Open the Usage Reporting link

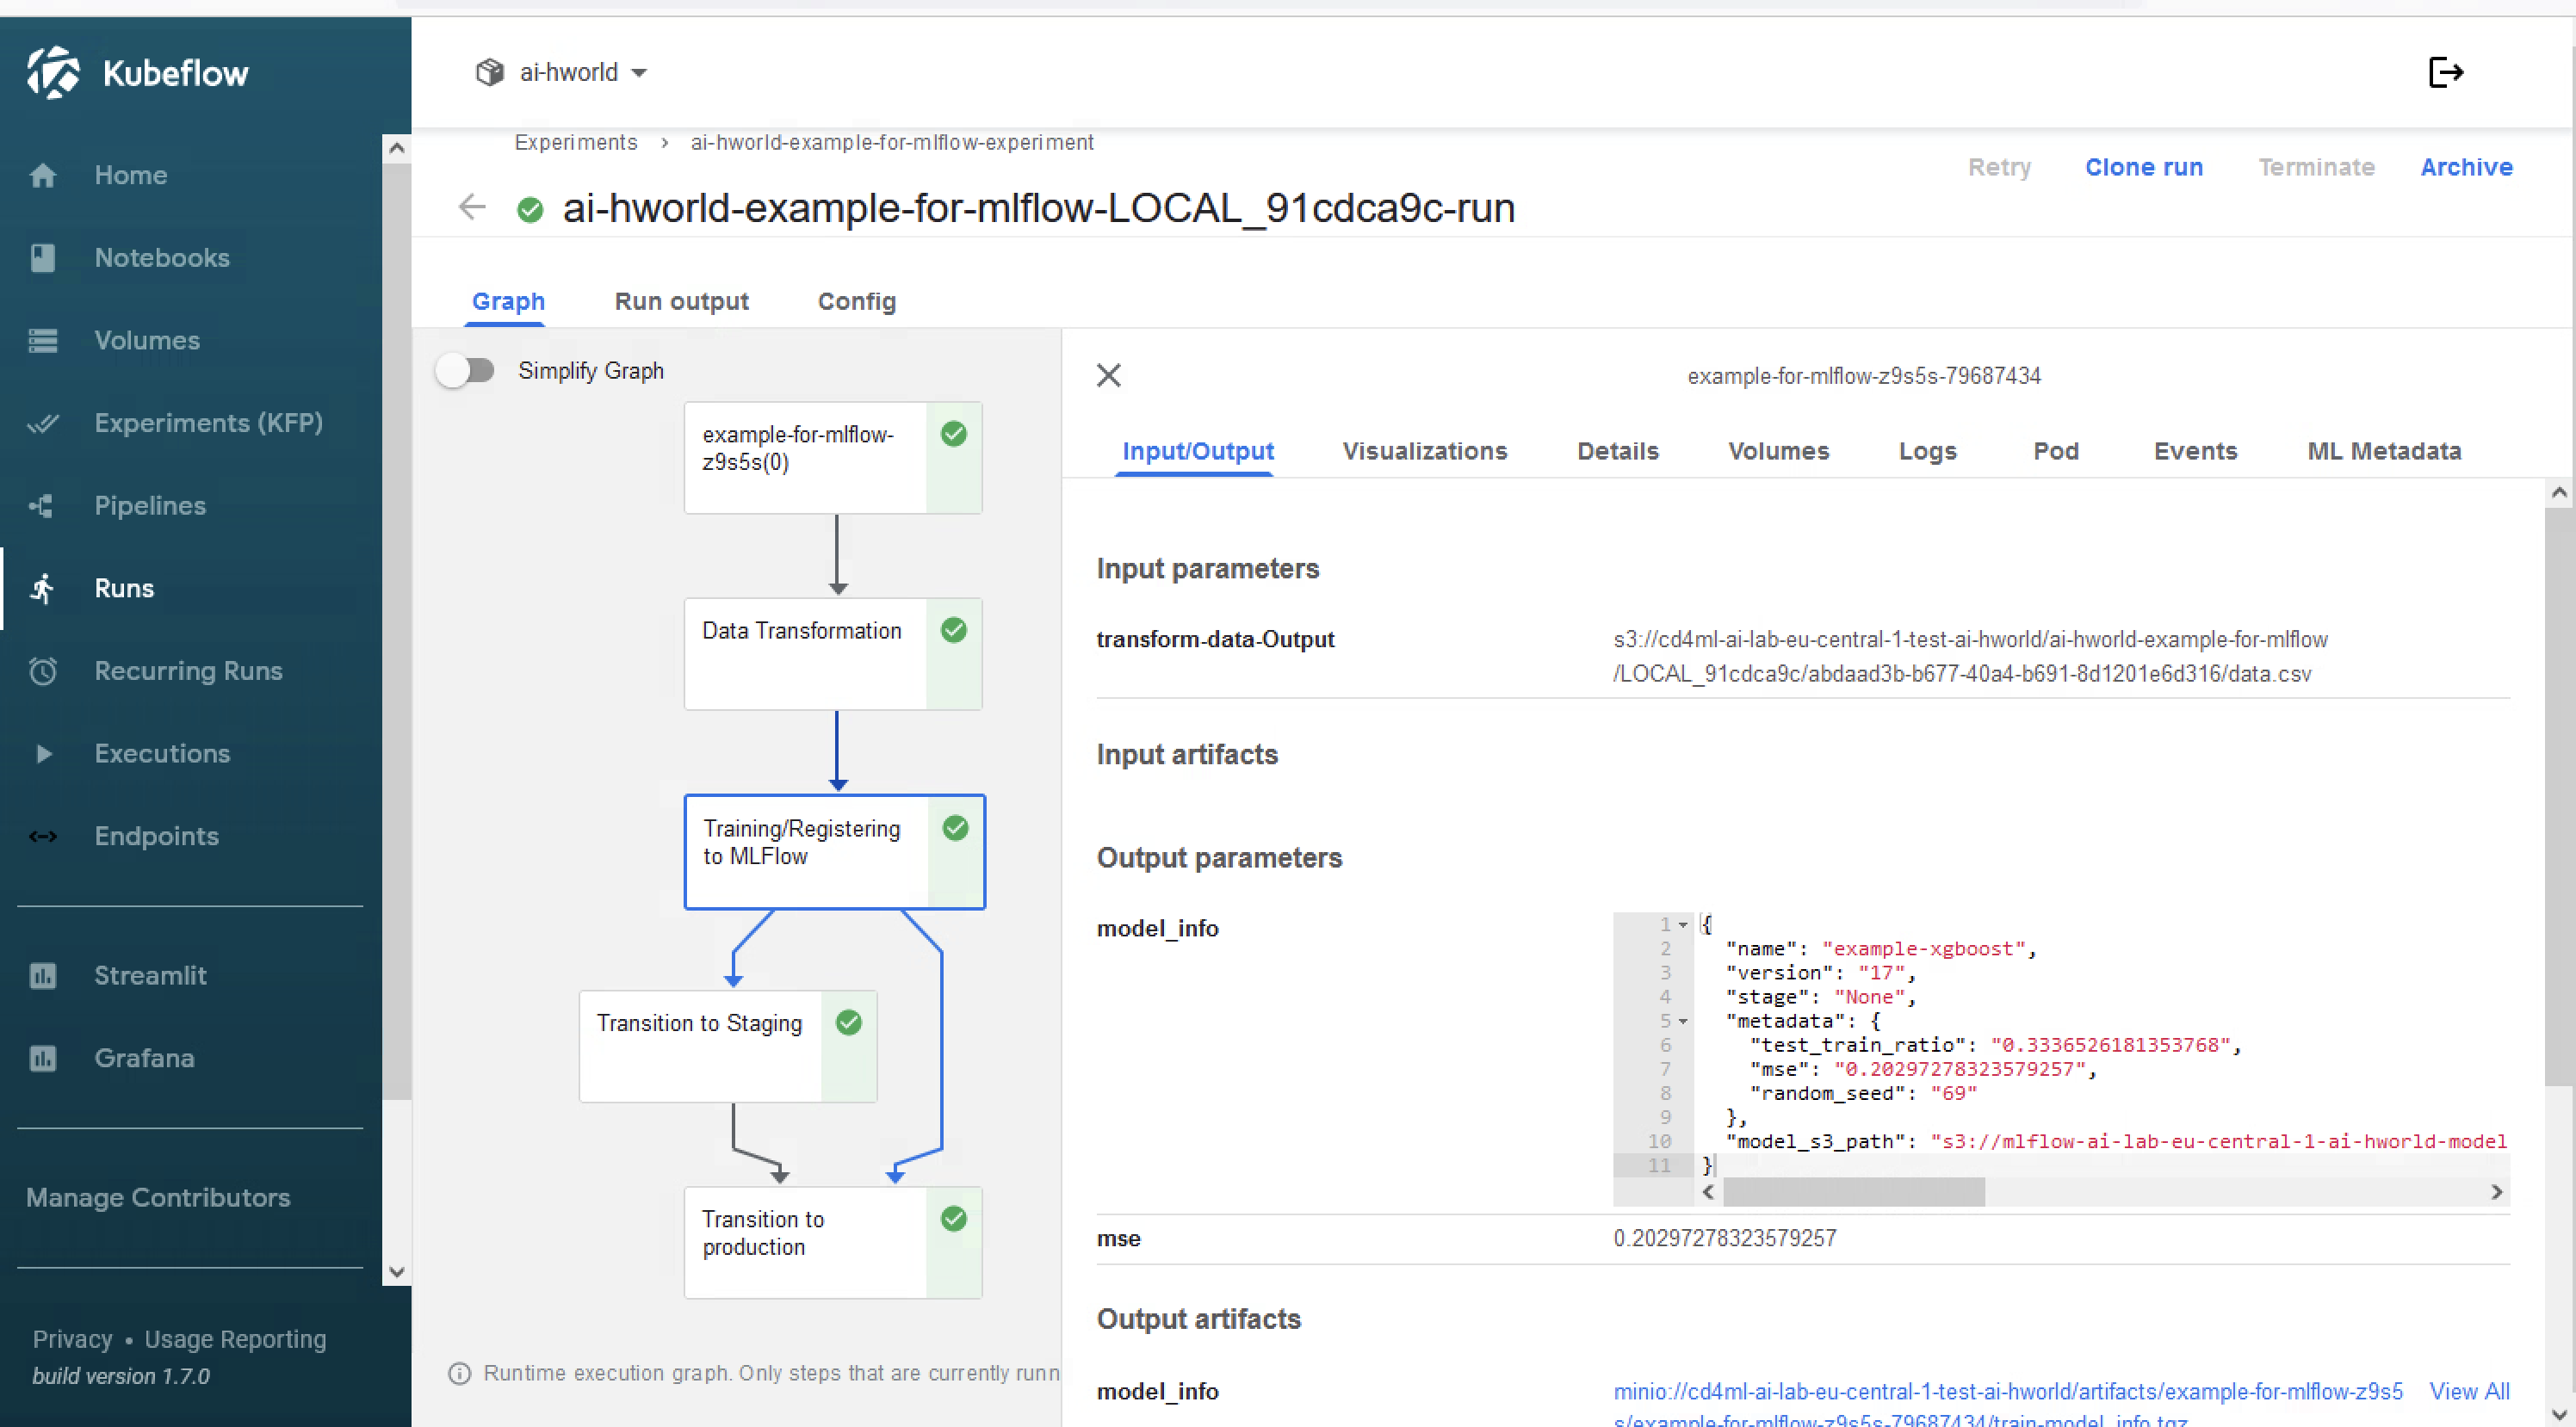tap(235, 1339)
